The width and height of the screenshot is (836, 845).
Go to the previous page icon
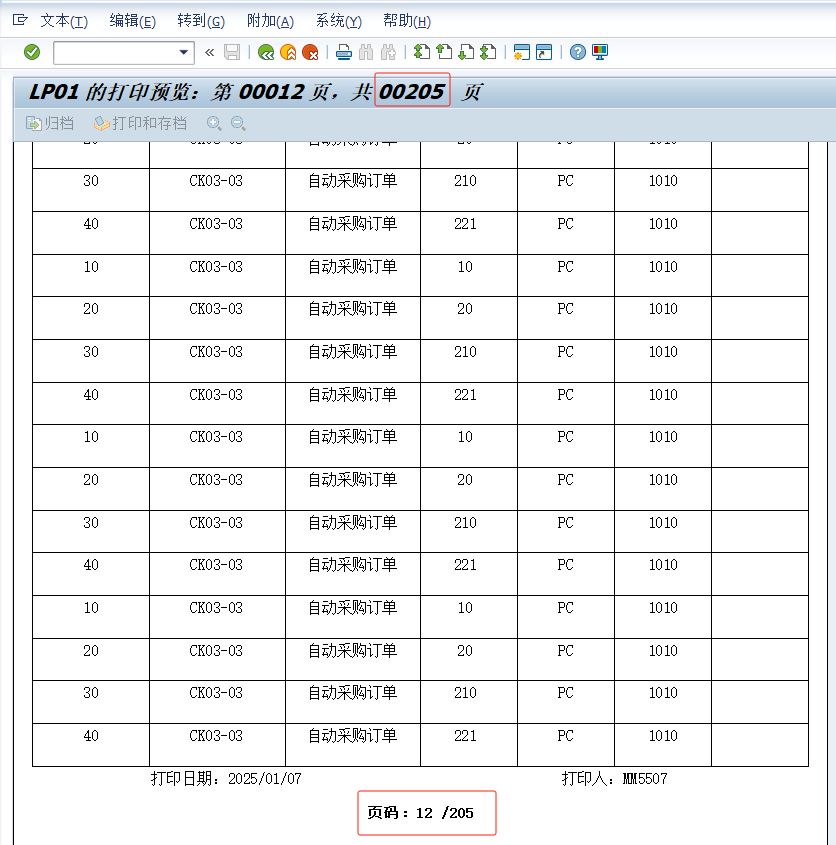tap(444, 52)
